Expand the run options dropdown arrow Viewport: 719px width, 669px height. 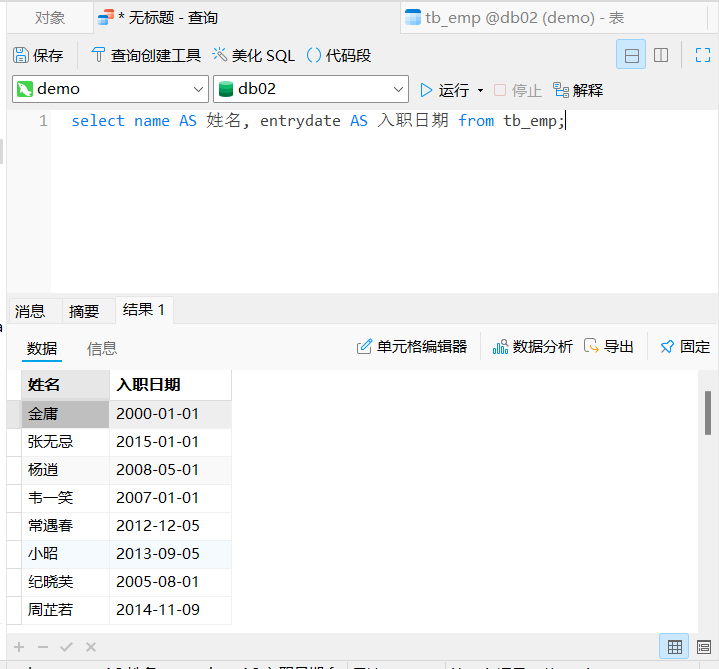[481, 90]
